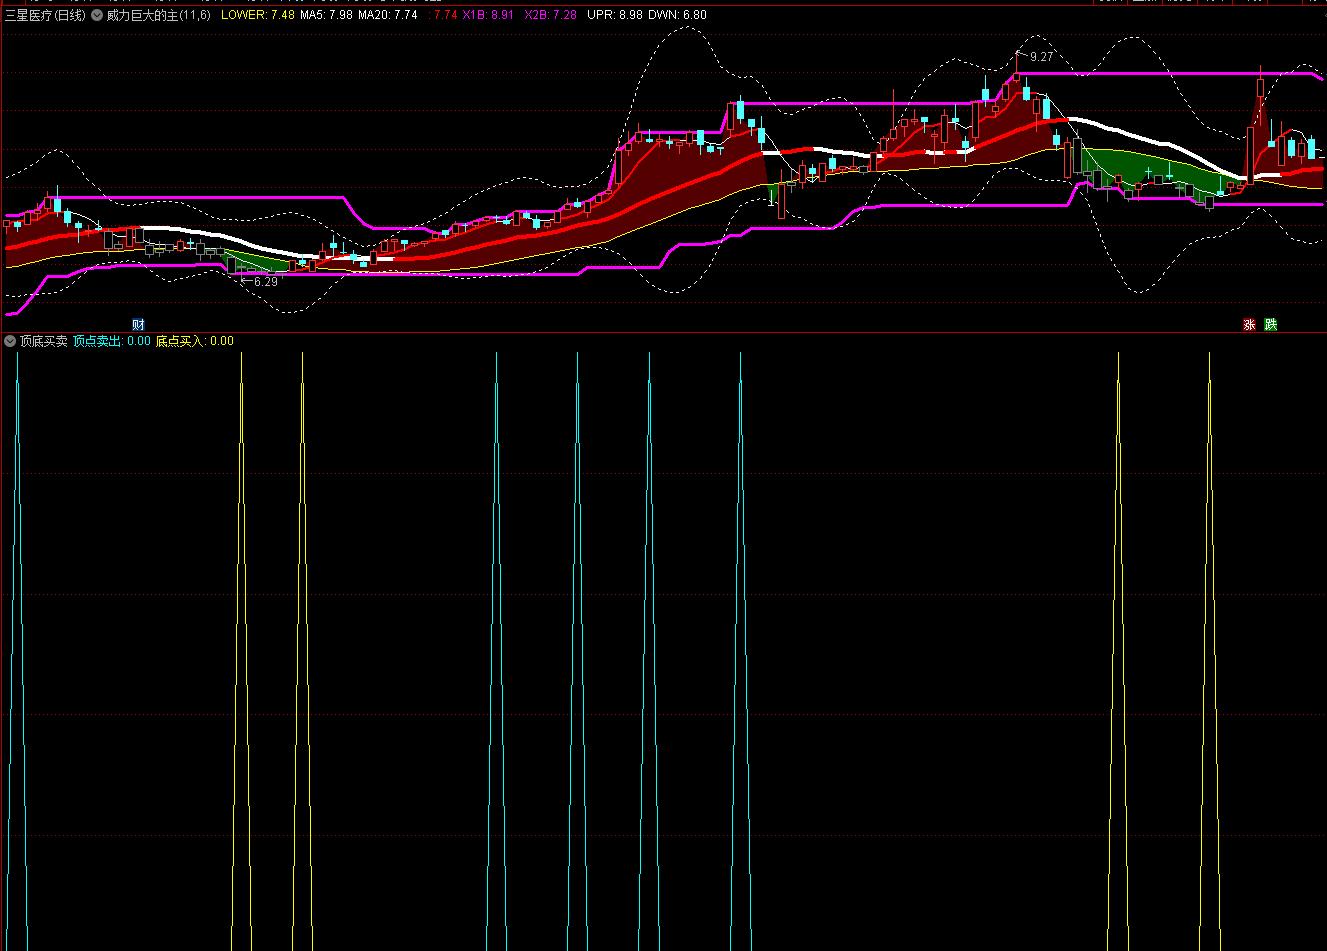Select the LOWER: 7.48 value
Screen dimensions: 1327x951
point(258,15)
